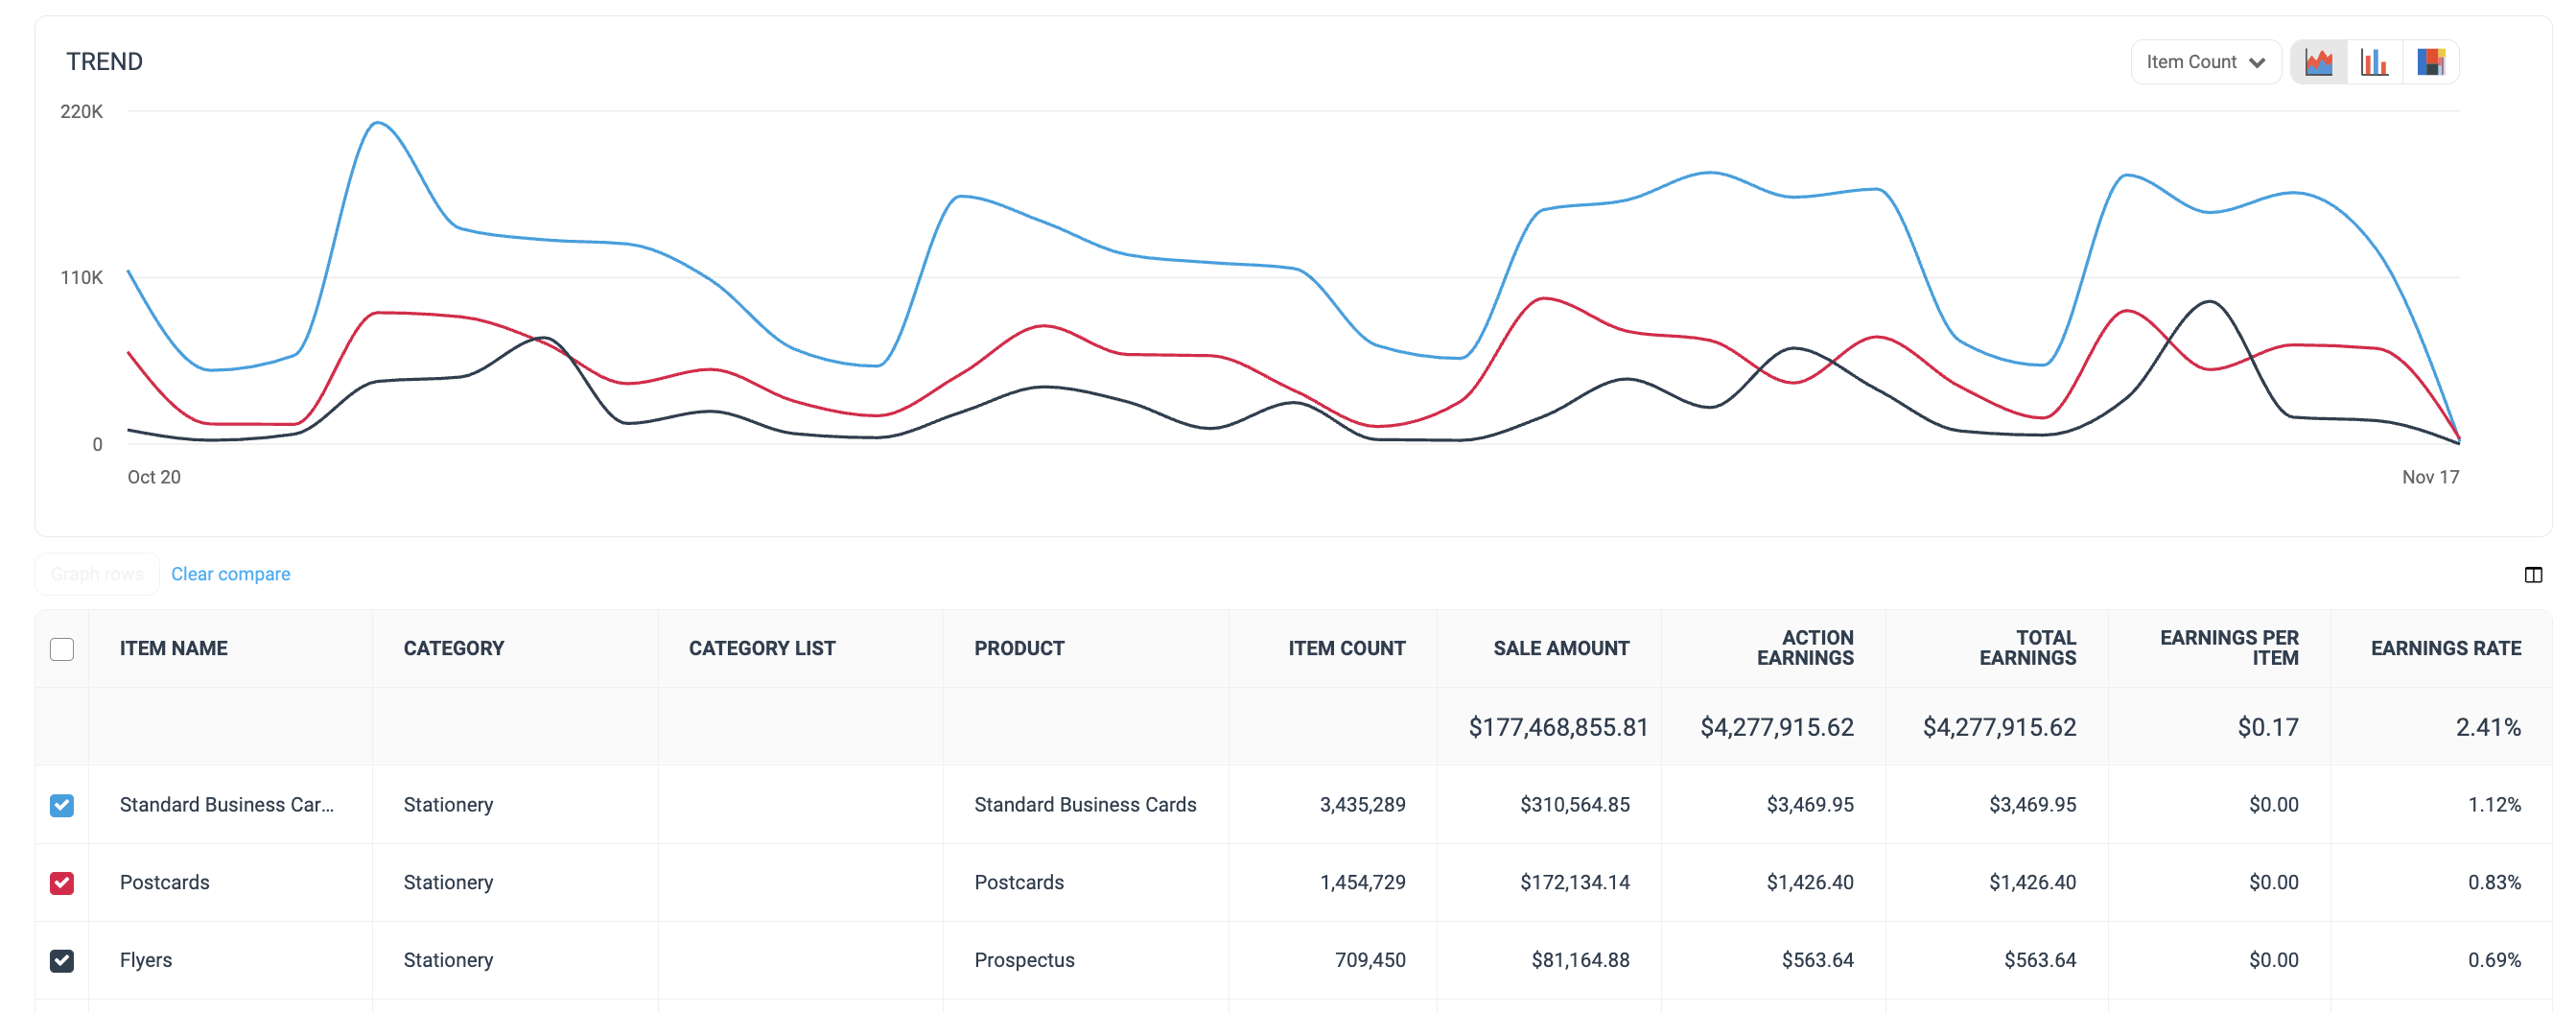Click the Postcards item name cell

coord(165,883)
